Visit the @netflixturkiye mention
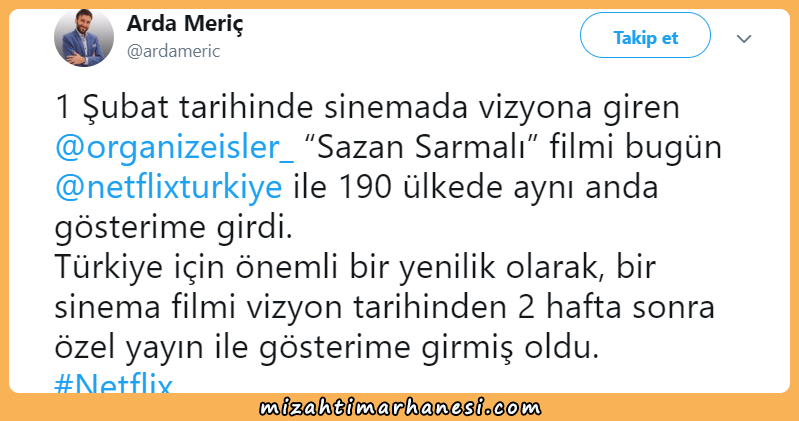The image size is (799, 421). click(x=168, y=188)
